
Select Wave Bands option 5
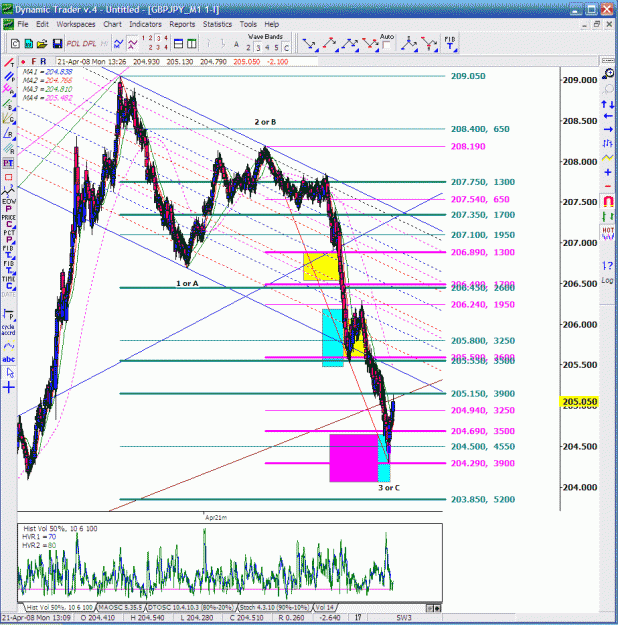(276, 48)
